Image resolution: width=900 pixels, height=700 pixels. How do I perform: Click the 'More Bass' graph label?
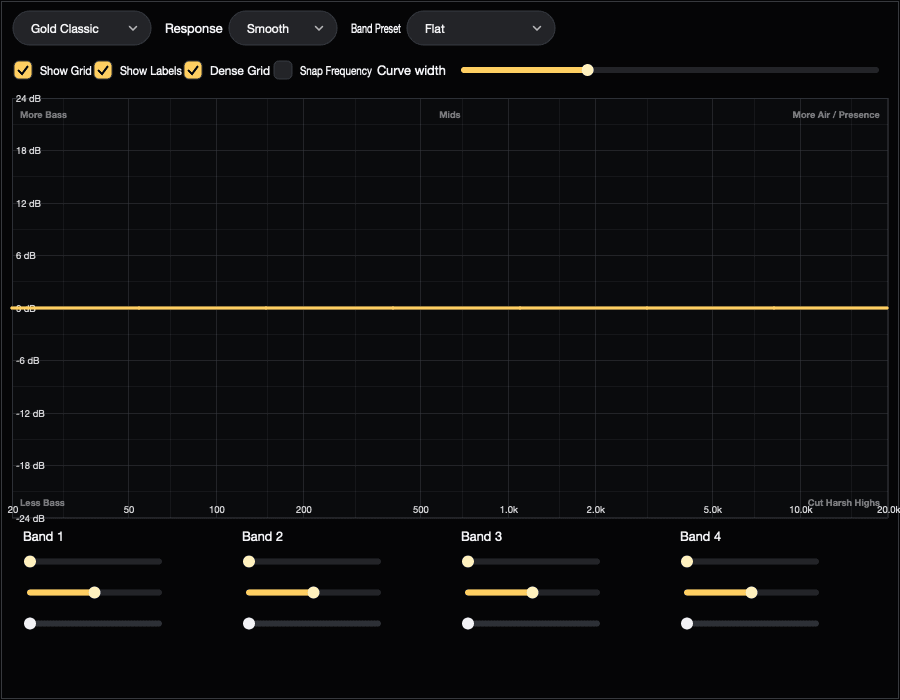click(x=44, y=115)
